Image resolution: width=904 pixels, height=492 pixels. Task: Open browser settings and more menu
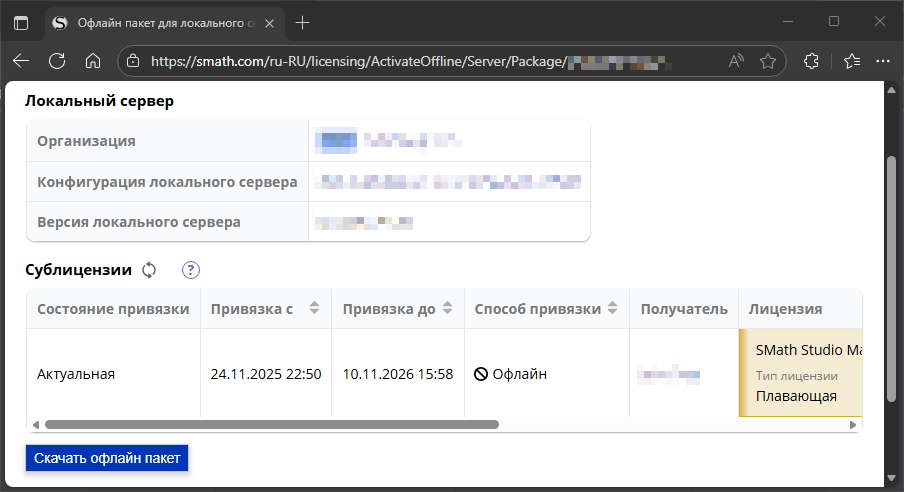pos(883,61)
